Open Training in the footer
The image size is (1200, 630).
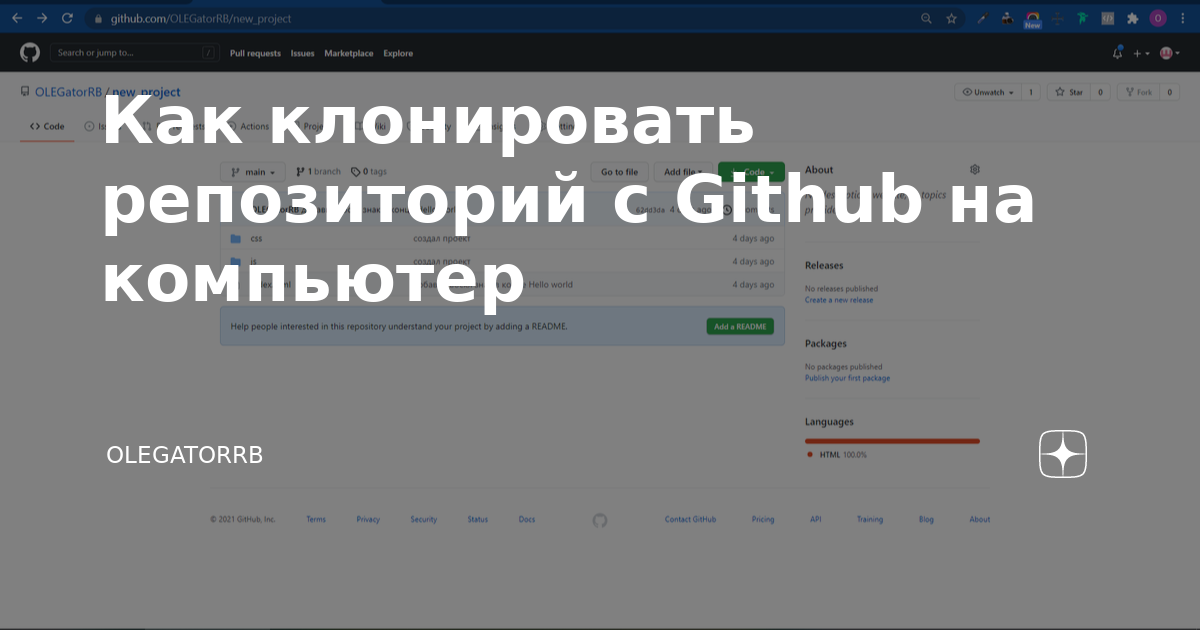click(870, 520)
